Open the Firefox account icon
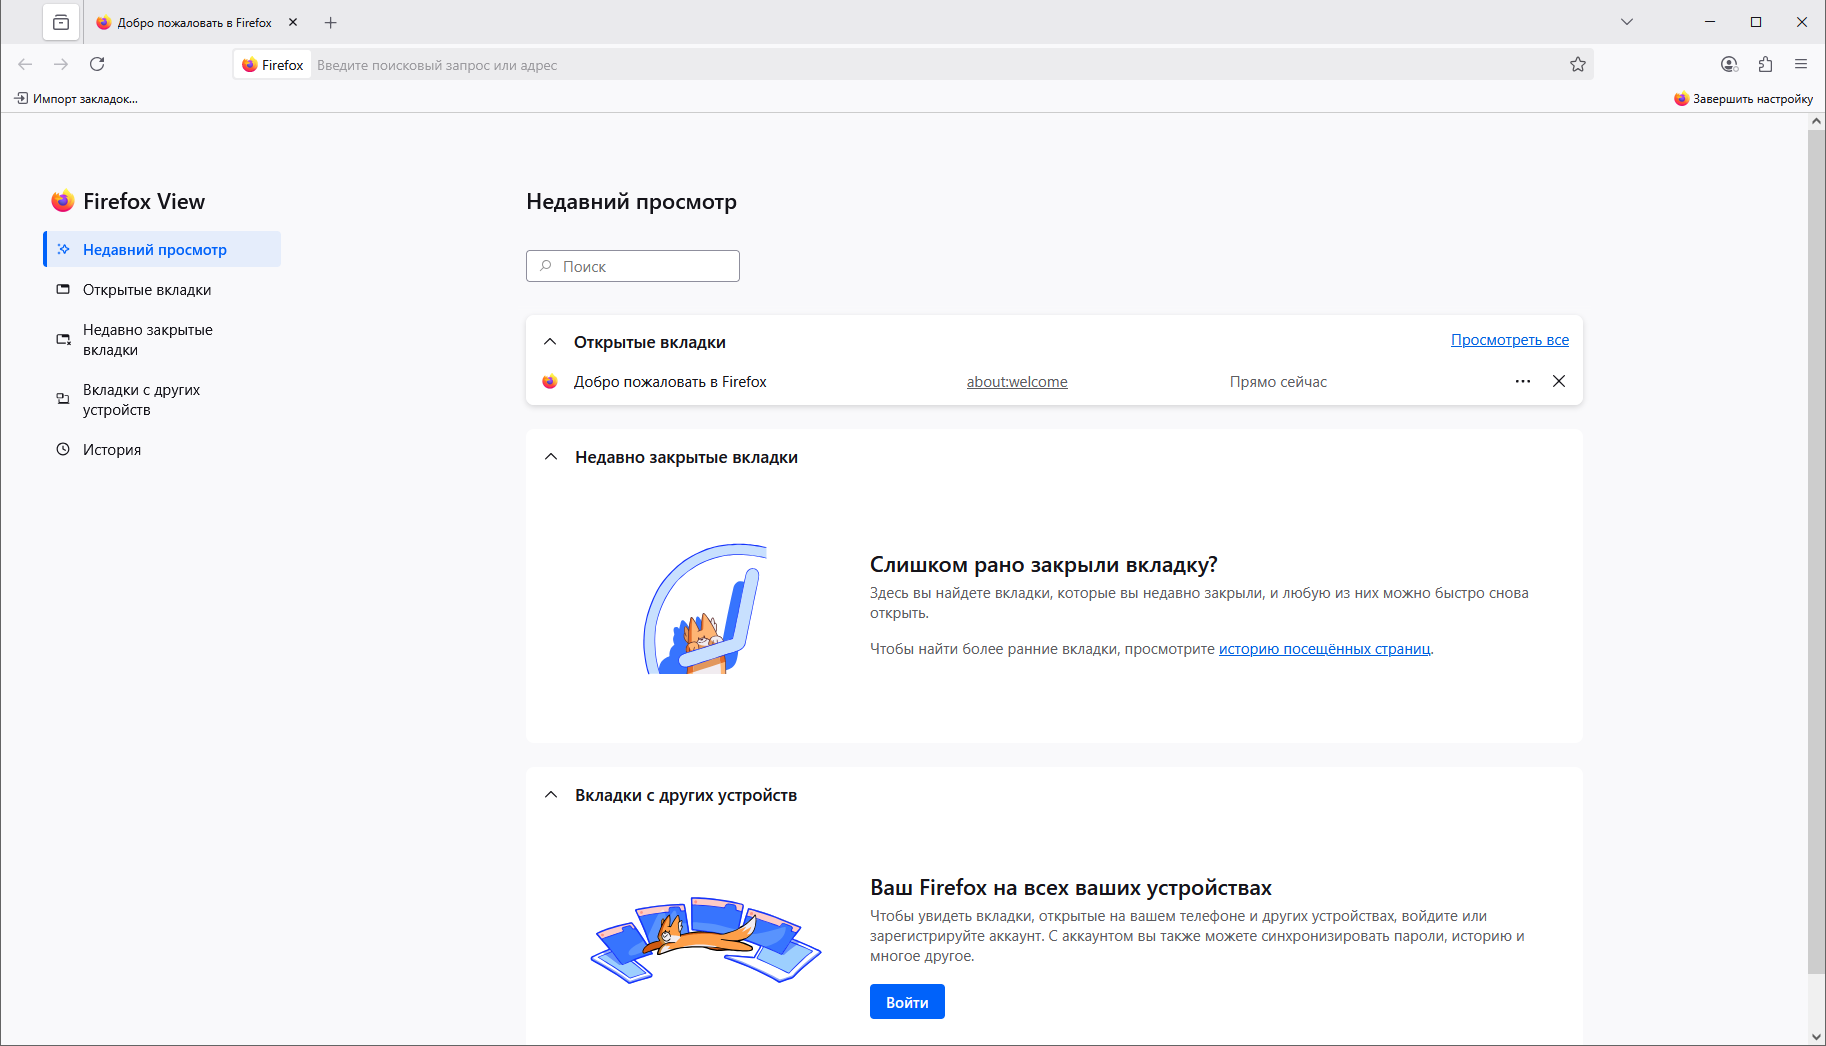This screenshot has width=1826, height=1046. point(1729,64)
